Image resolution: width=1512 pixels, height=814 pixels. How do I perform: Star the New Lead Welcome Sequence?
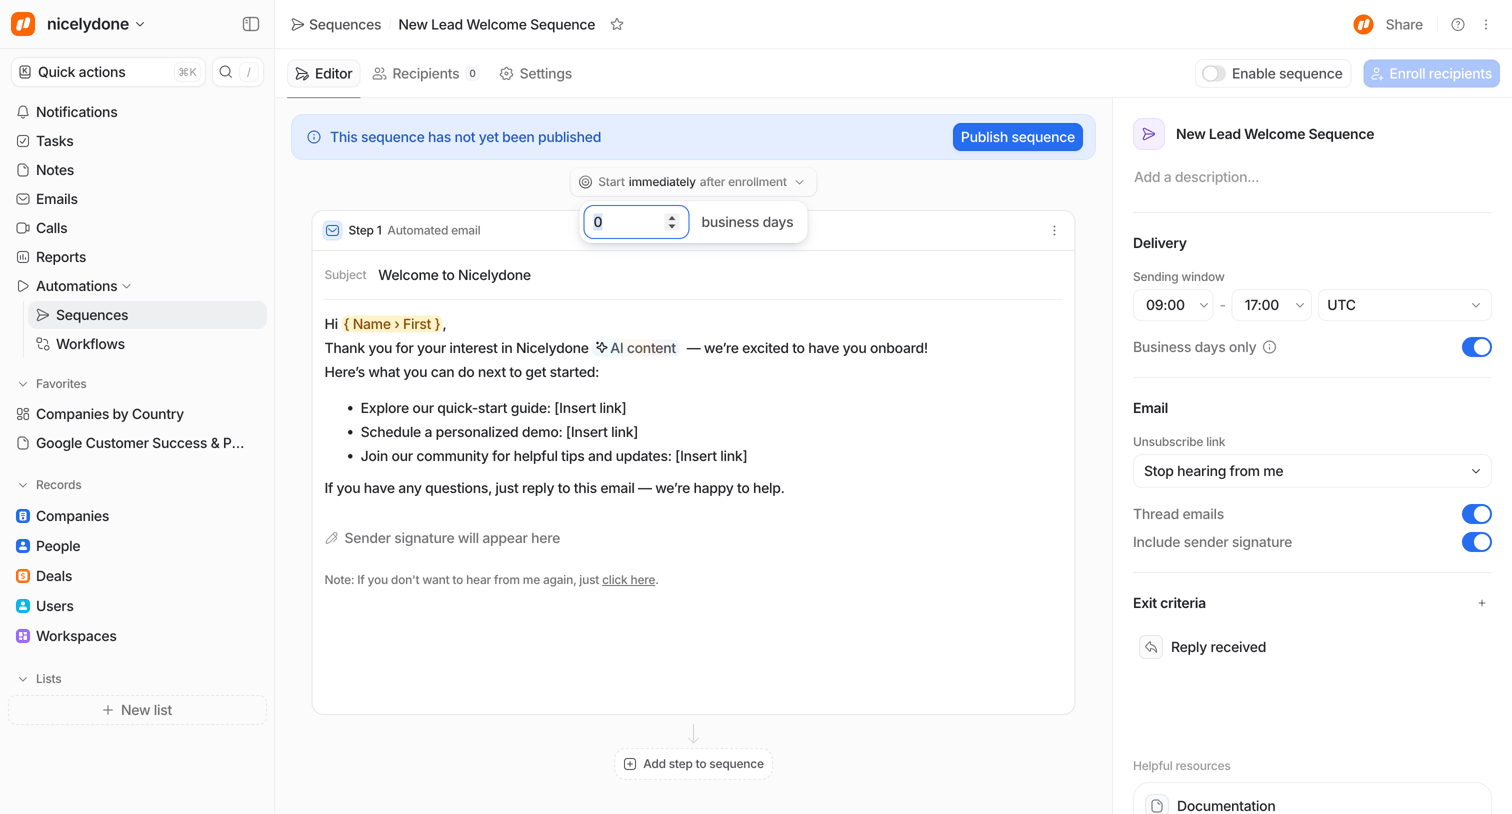tap(617, 25)
